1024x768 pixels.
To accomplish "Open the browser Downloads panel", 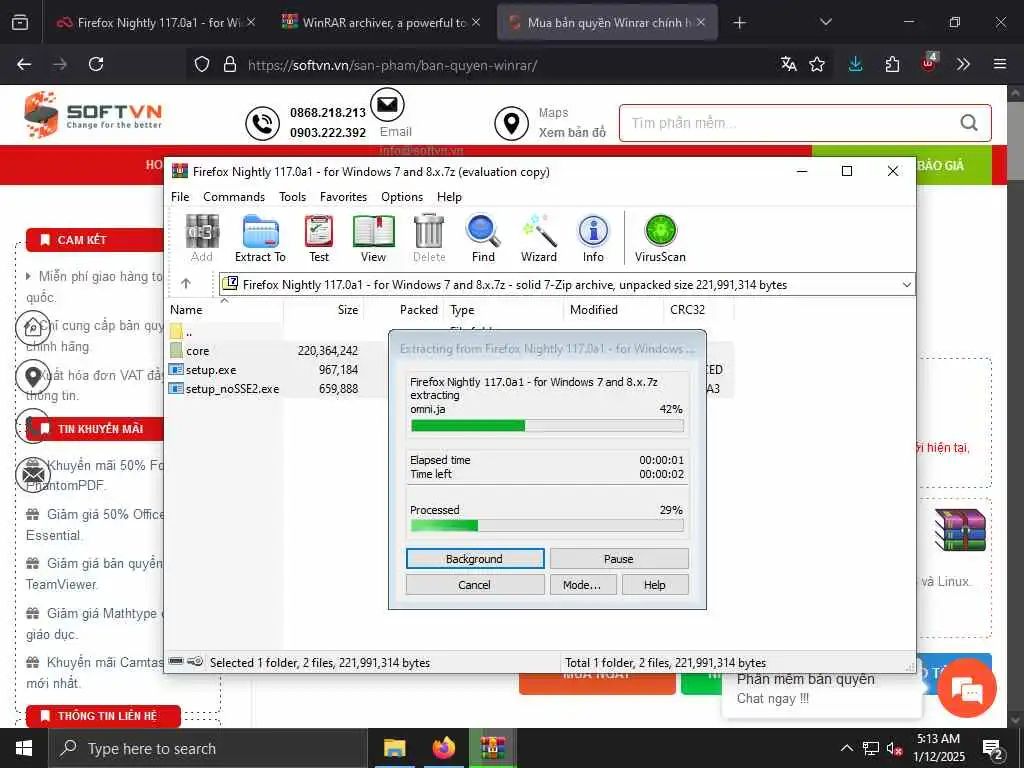I will pos(856,64).
